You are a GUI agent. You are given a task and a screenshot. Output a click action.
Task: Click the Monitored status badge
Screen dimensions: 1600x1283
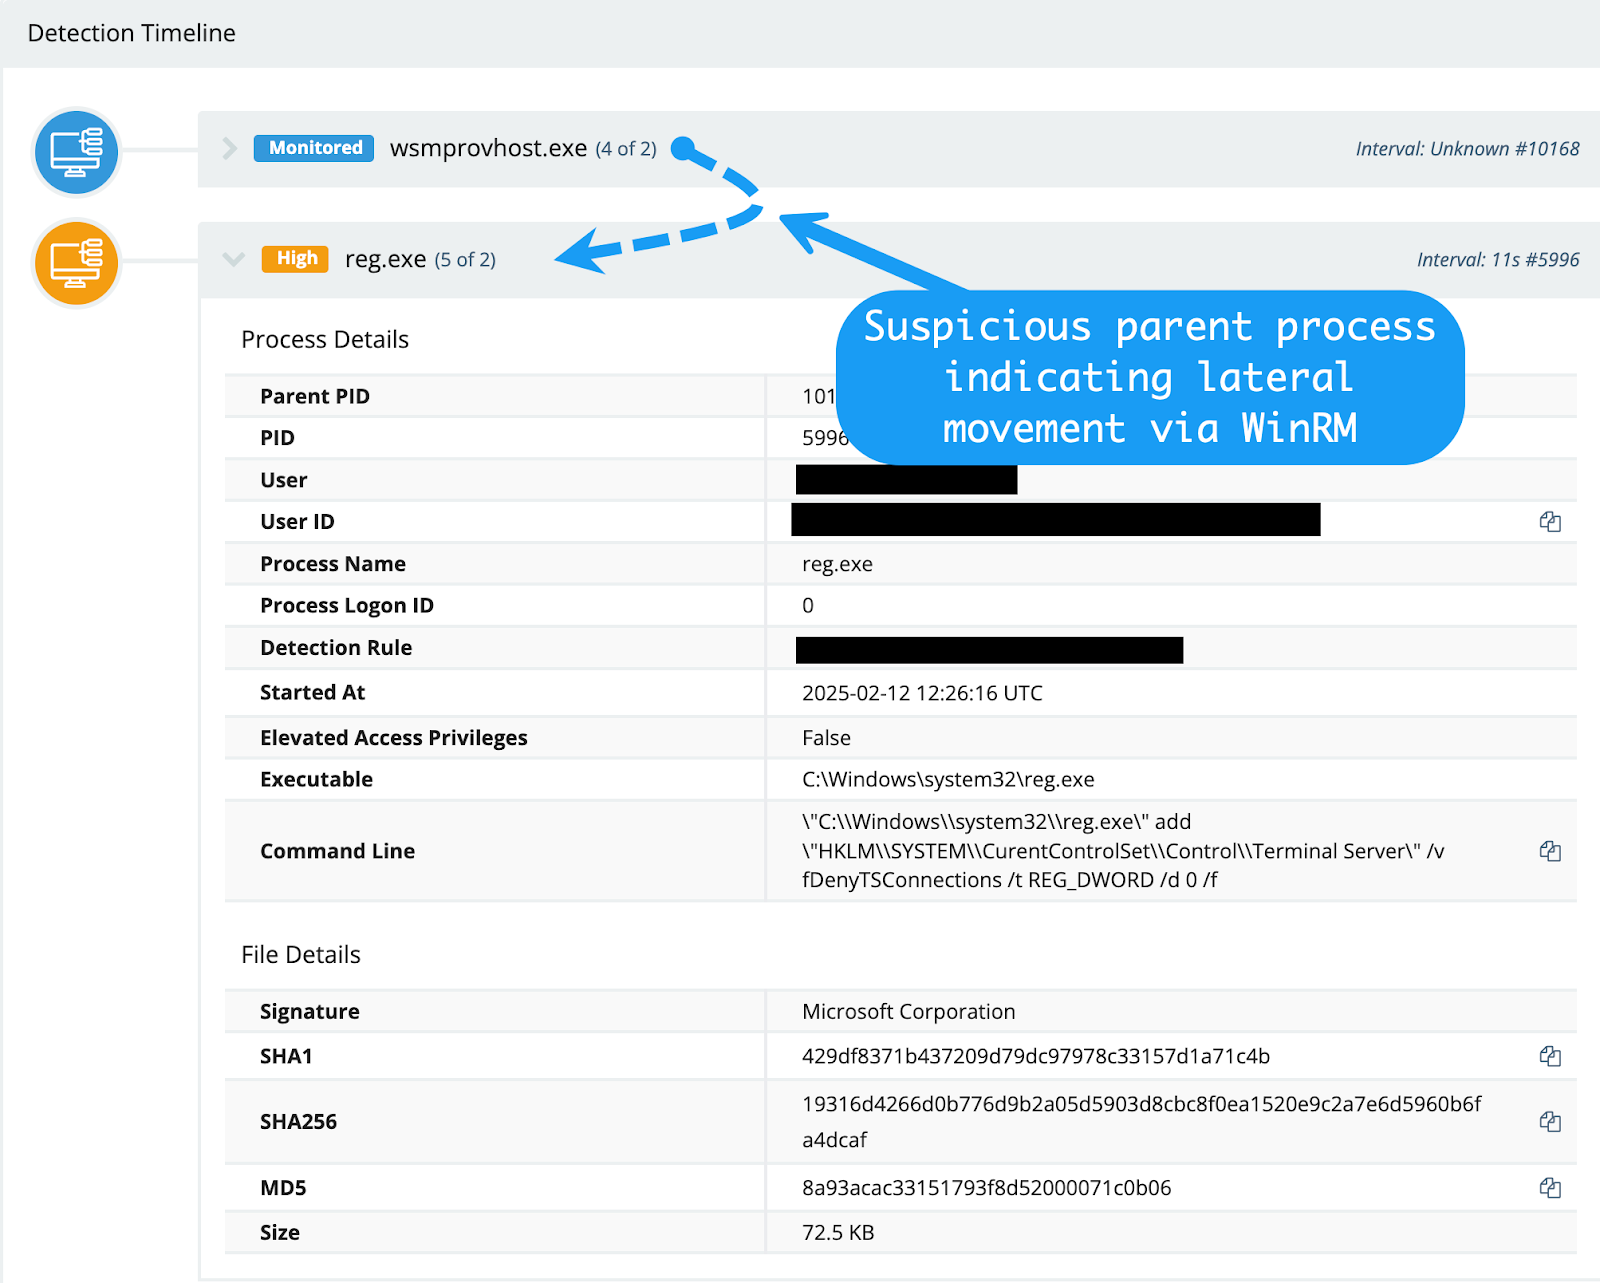pos(312,147)
